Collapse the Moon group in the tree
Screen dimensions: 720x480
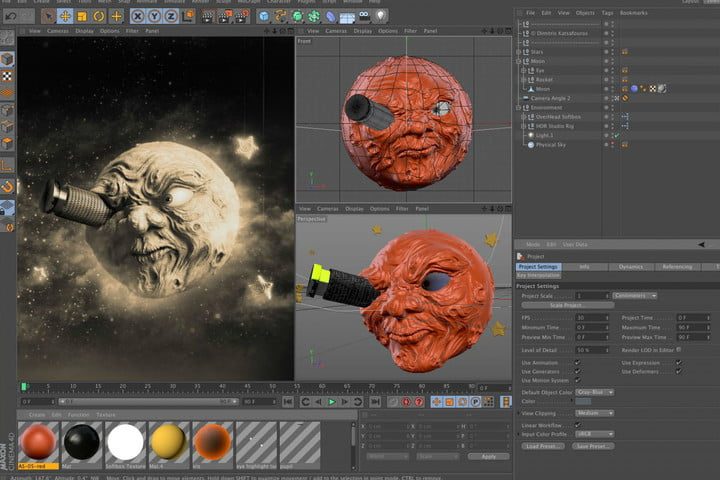click(x=518, y=61)
